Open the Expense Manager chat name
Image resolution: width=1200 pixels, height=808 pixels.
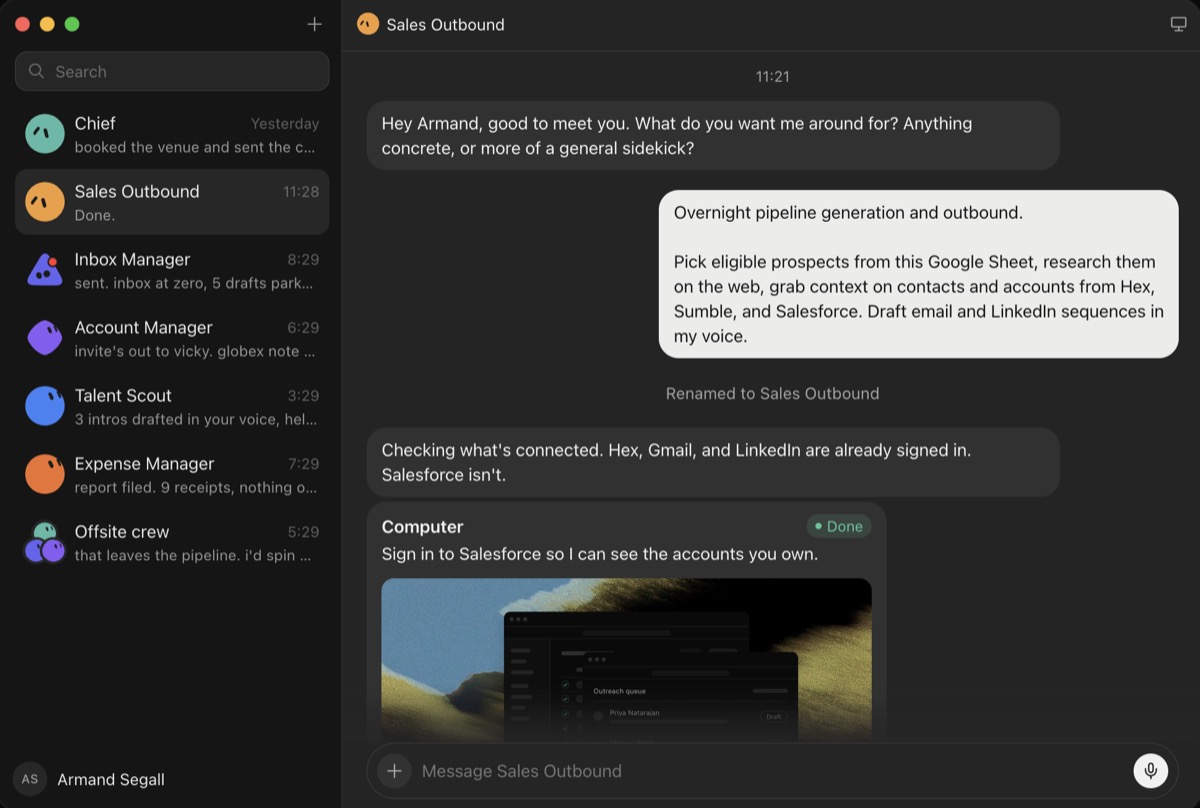tap(144, 463)
